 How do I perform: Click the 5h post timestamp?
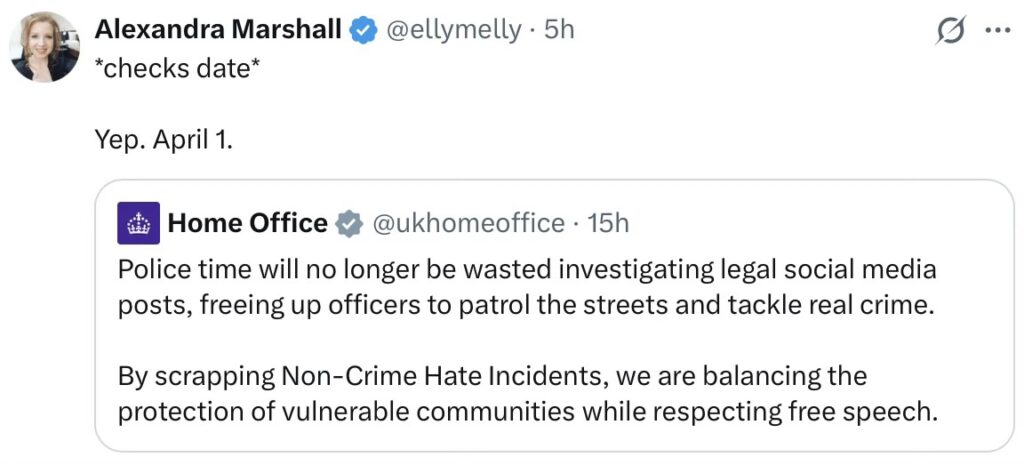click(559, 31)
